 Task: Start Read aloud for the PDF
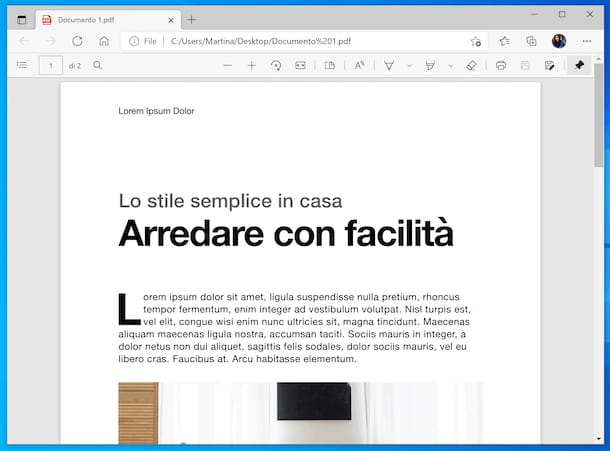point(359,65)
